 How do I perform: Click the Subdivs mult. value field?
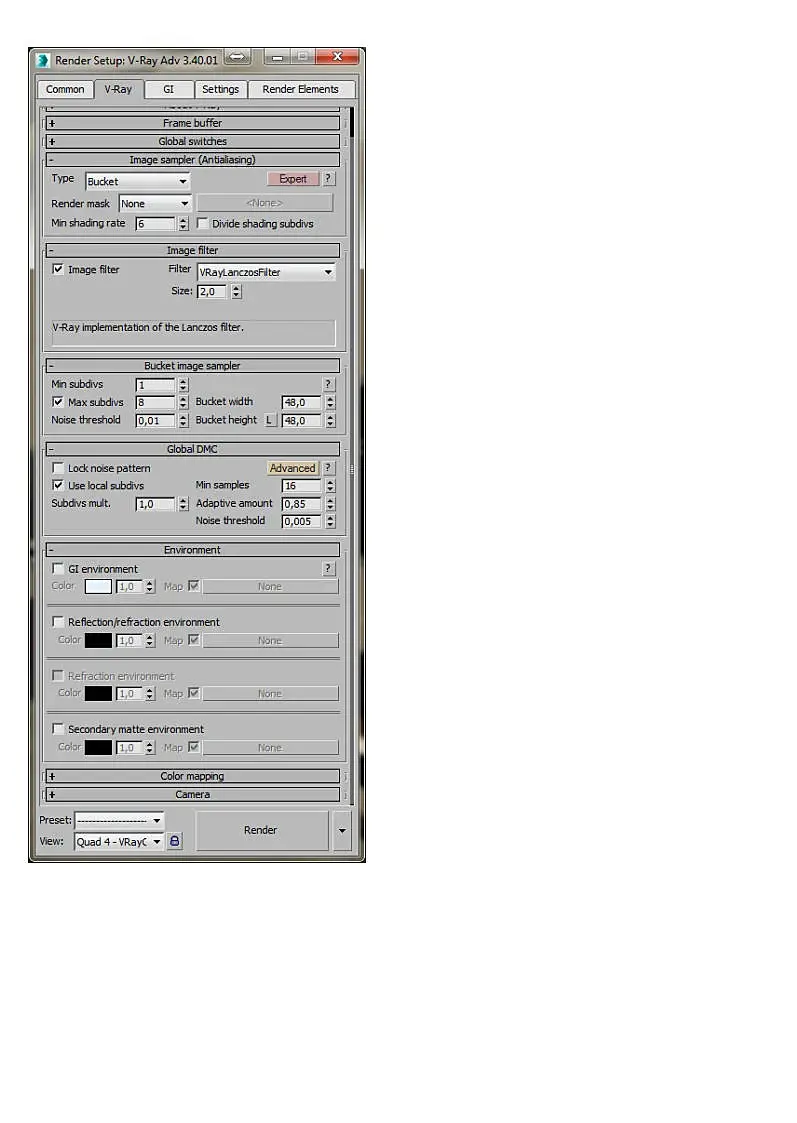click(155, 504)
